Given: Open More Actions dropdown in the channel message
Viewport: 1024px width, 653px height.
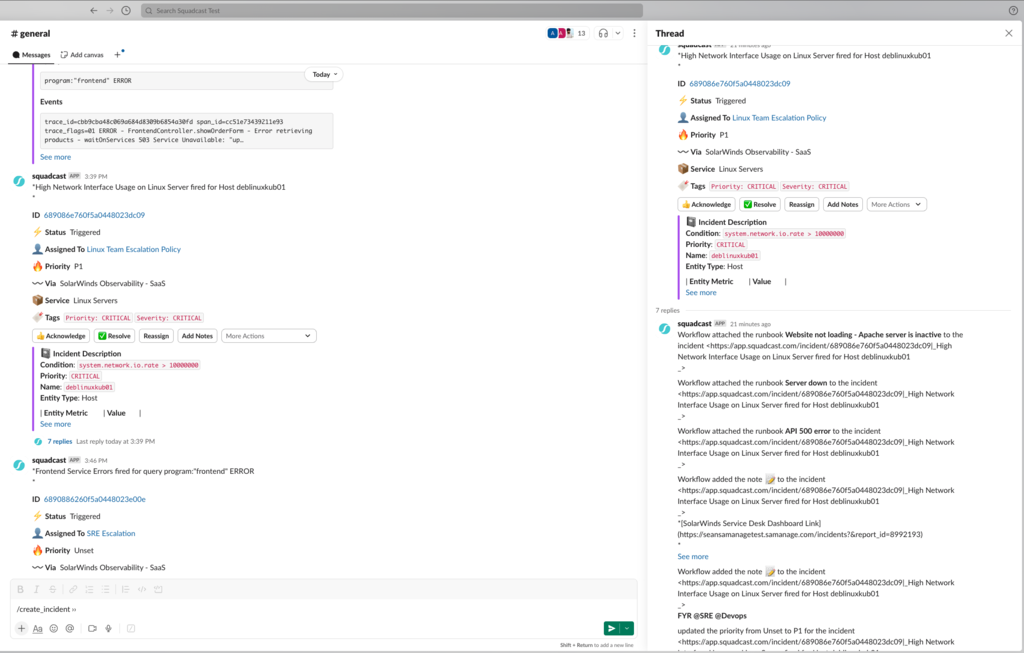Looking at the screenshot, I should (x=268, y=336).
